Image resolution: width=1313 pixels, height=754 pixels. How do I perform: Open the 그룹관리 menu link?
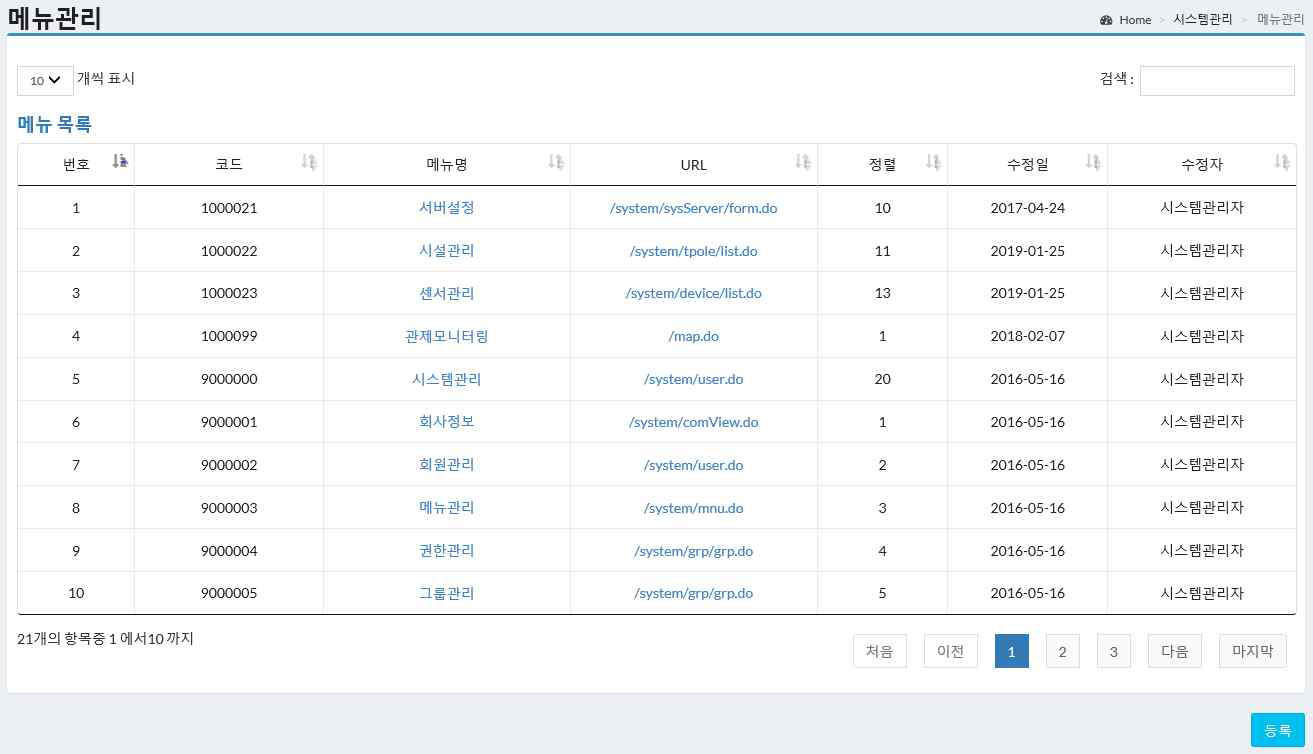tap(447, 594)
